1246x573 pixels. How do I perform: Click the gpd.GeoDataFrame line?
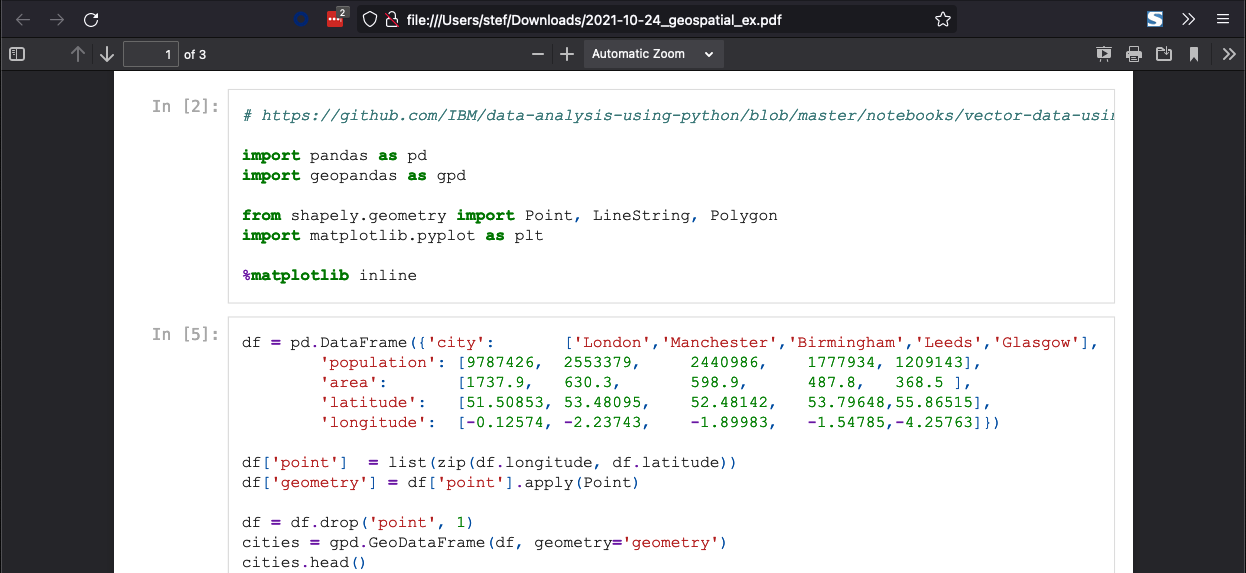[485, 543]
